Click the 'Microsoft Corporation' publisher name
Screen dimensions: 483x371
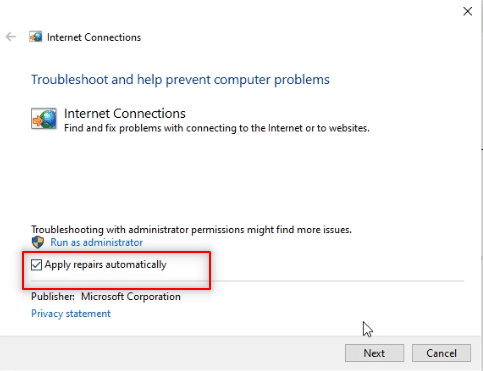point(131,296)
